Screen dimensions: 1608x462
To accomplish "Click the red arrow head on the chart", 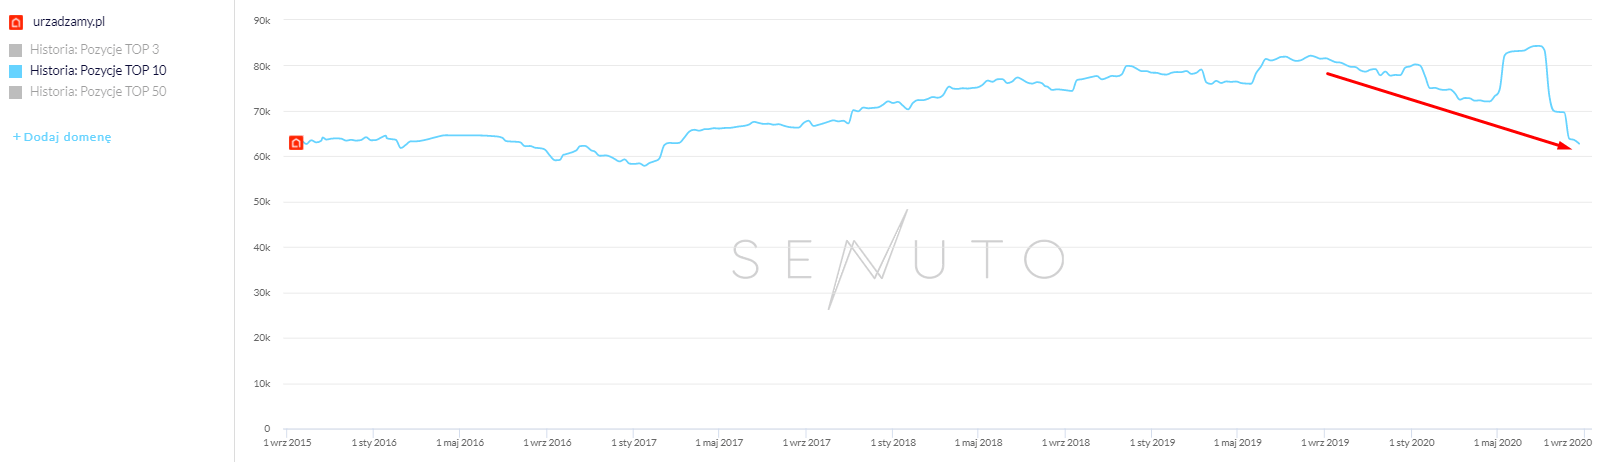I will click(x=1565, y=146).
